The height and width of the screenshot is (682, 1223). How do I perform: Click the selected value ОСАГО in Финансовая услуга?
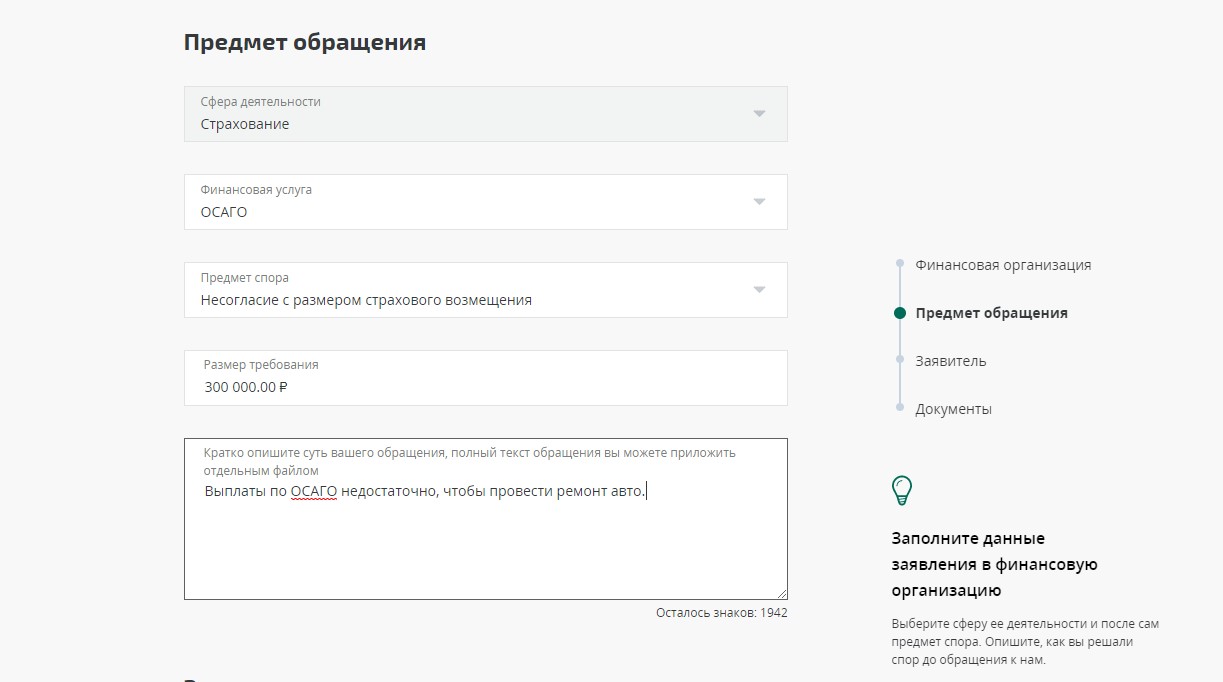click(224, 212)
